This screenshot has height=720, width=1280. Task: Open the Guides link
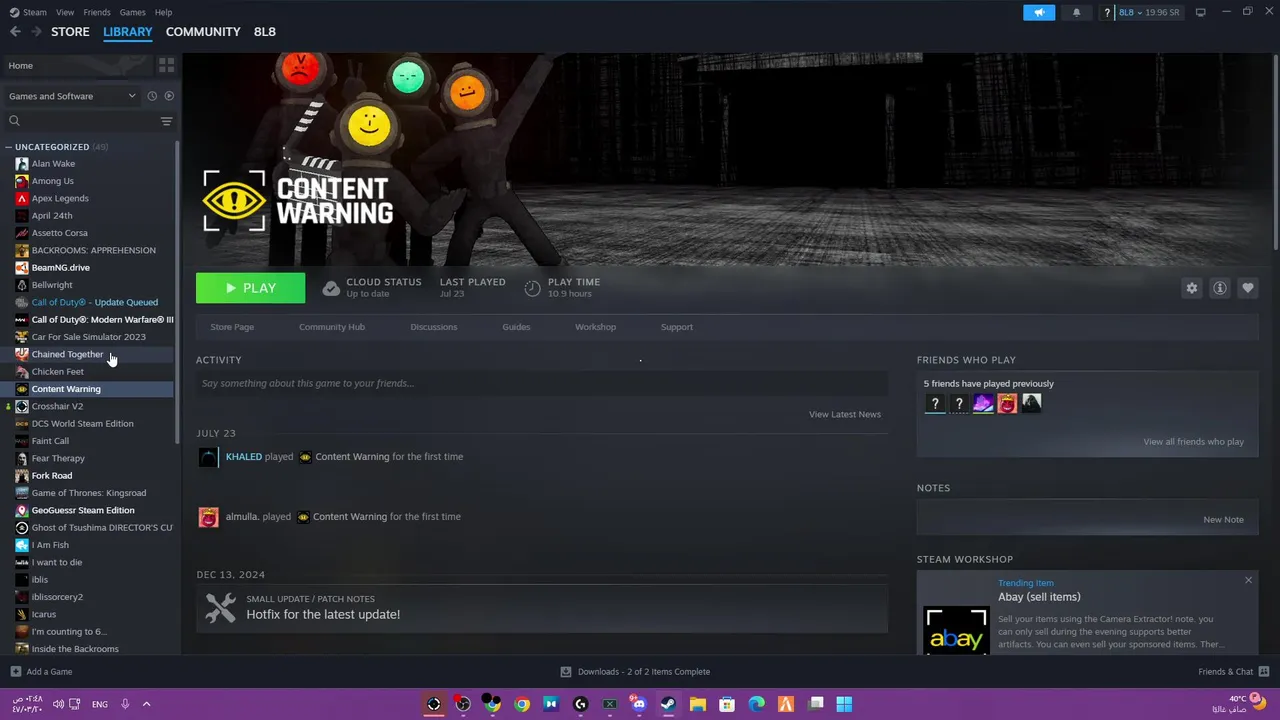coord(516,327)
